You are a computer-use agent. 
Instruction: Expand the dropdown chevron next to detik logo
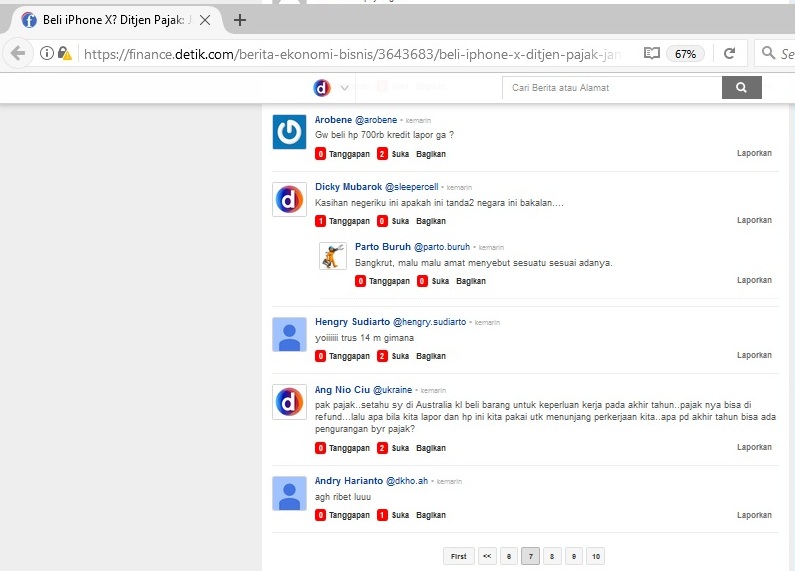345,88
